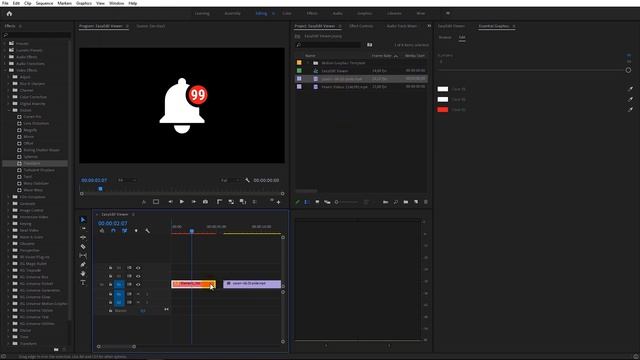Hide the lowest video track's eye
640x360 pixels.
[138, 284]
